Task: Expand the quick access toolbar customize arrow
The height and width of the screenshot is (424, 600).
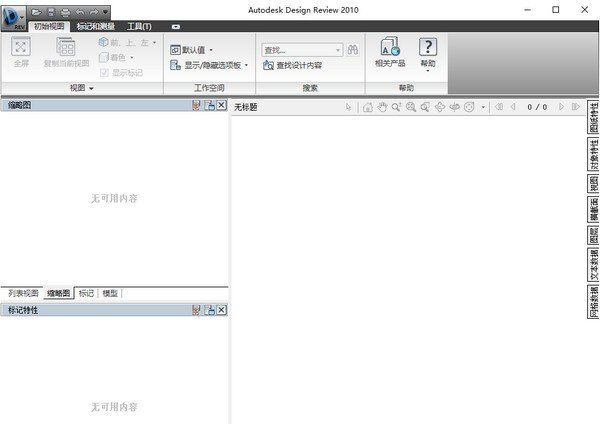Action: 105,13
